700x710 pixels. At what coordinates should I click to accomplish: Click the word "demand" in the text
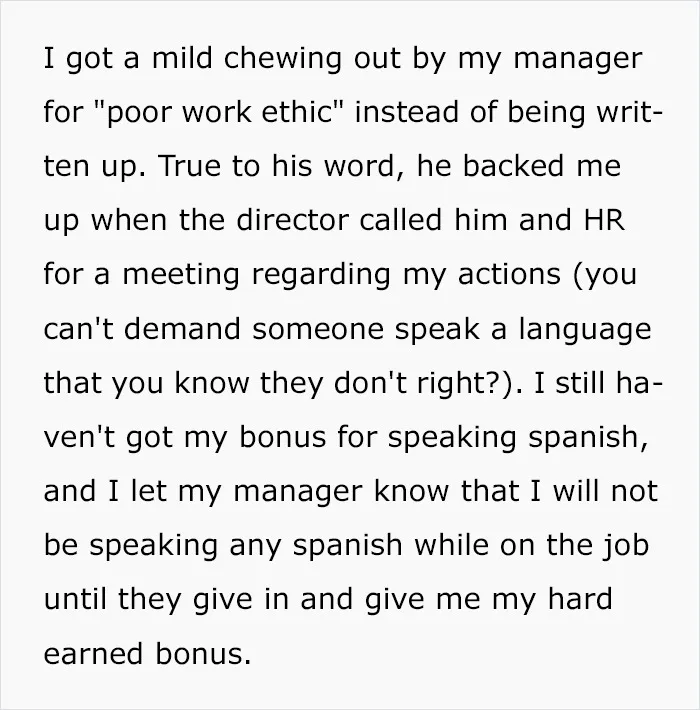(182, 328)
